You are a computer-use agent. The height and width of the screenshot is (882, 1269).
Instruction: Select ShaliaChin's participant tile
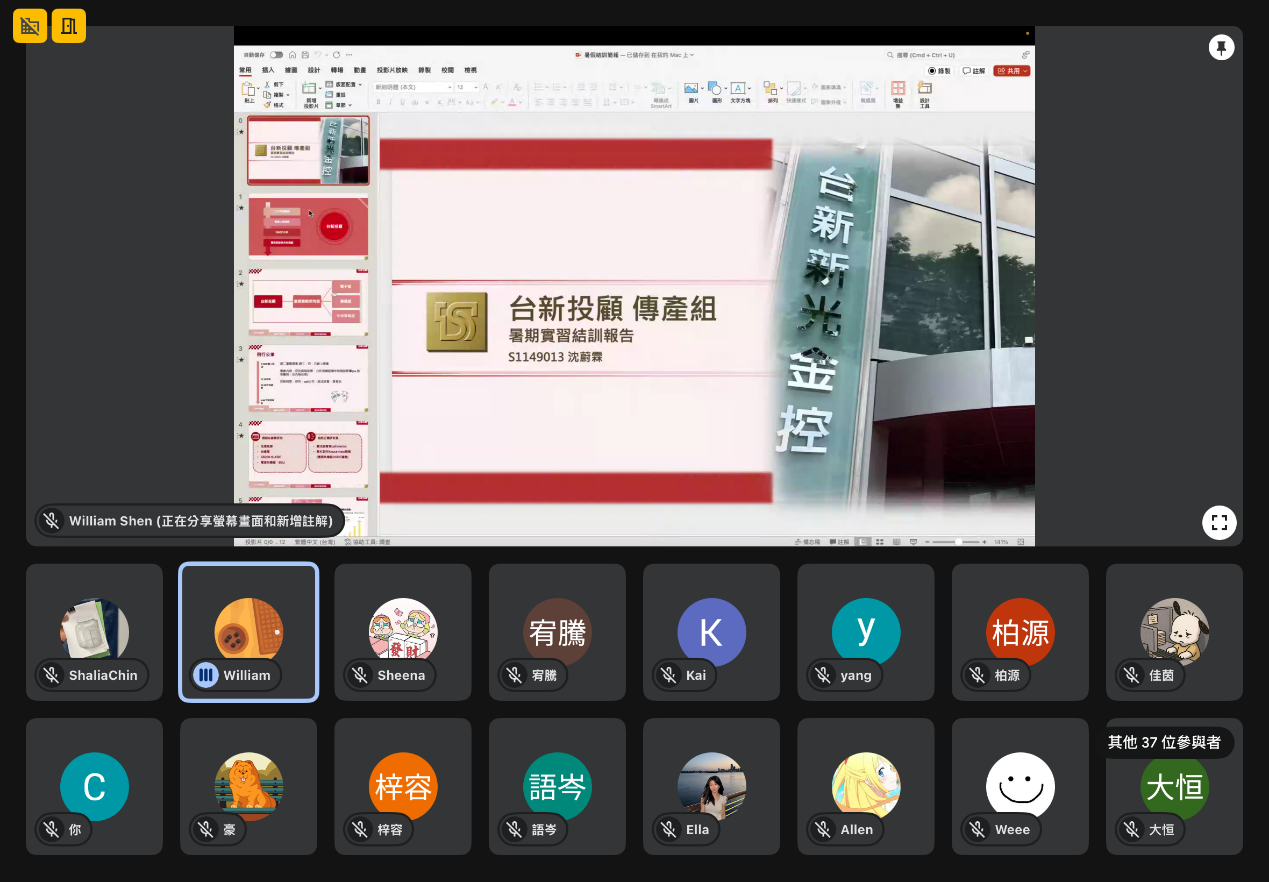pyautogui.click(x=94, y=632)
